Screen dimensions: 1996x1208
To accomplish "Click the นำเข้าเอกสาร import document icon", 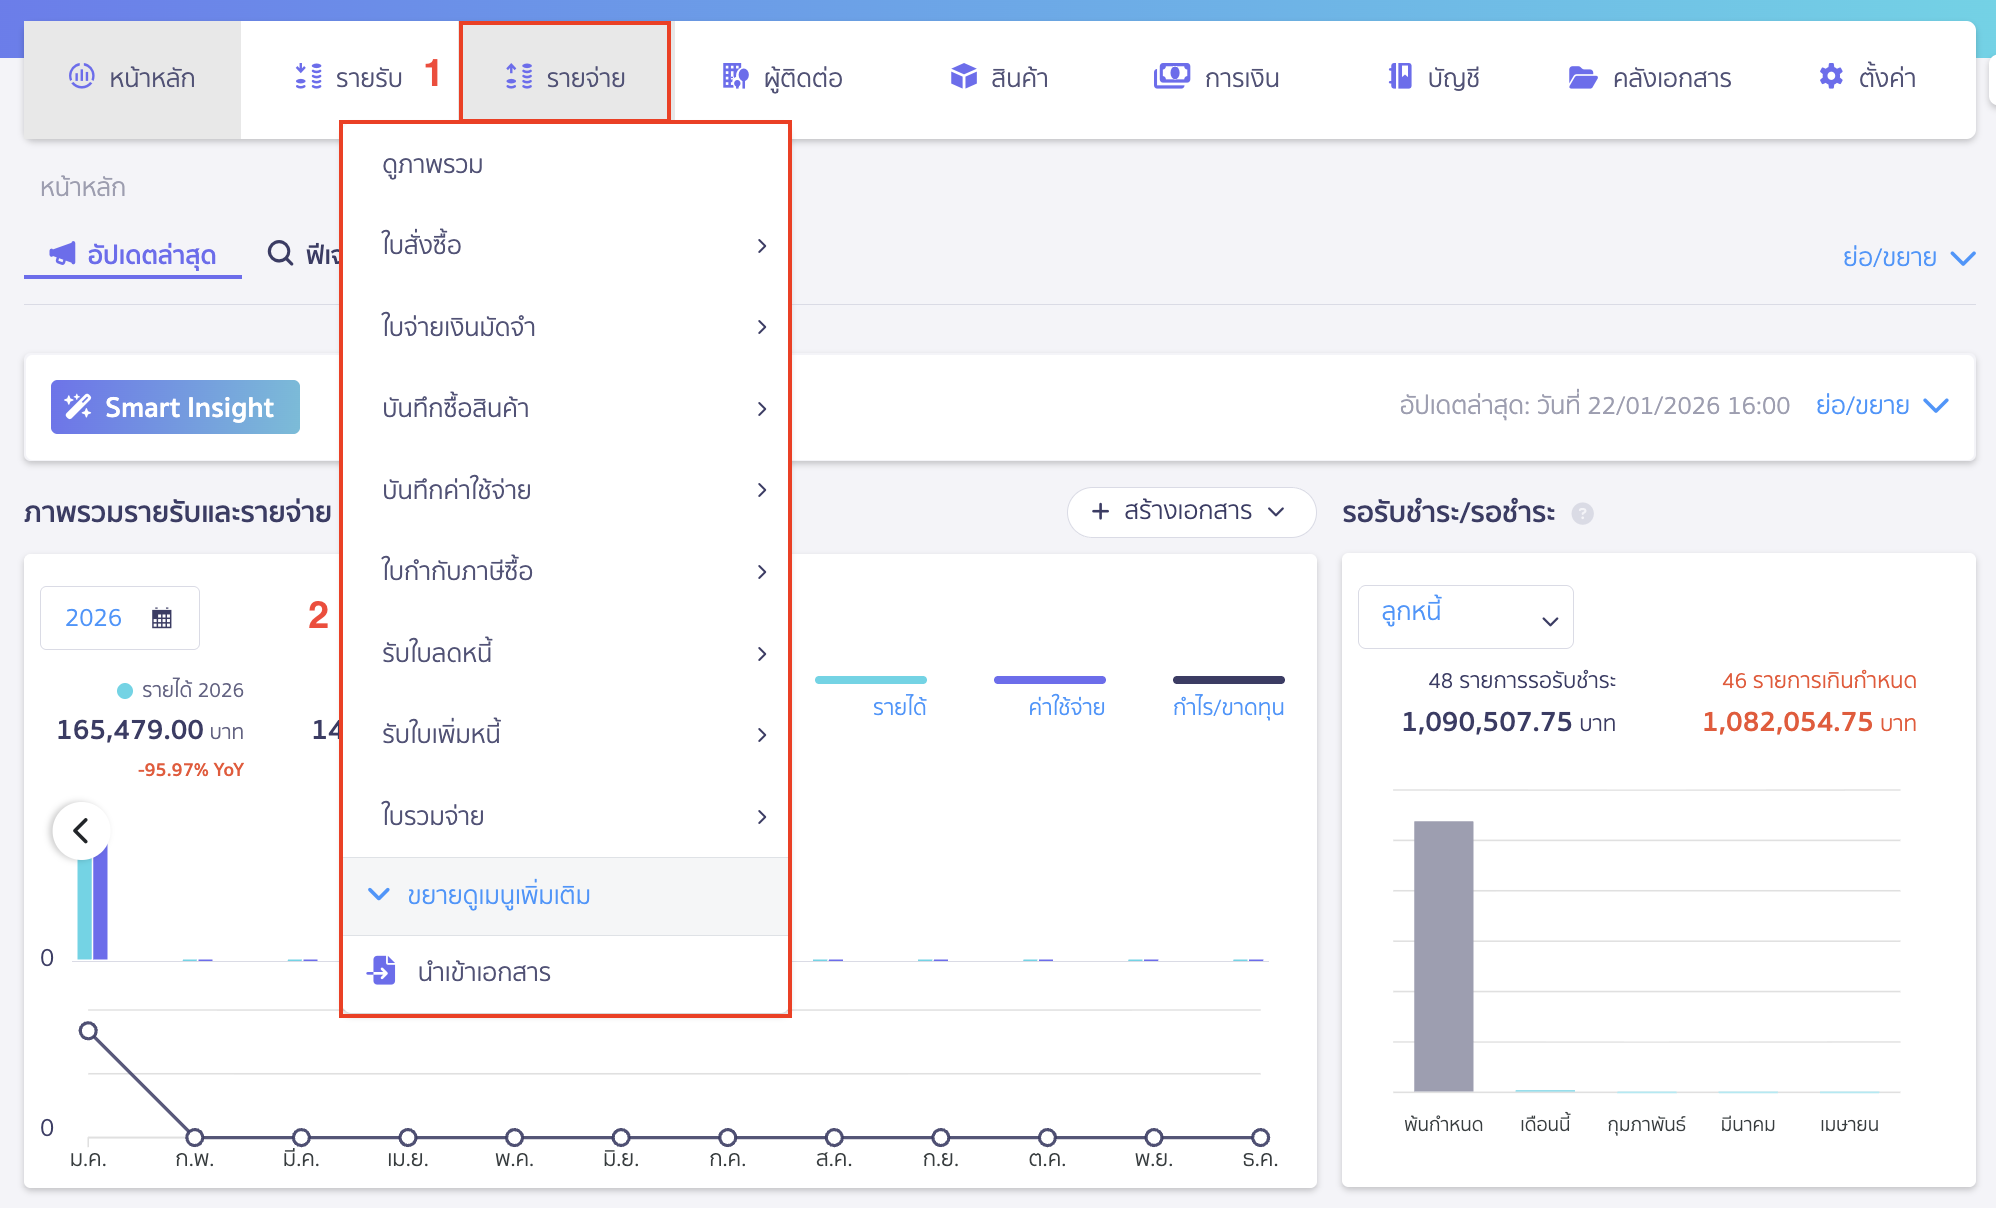I will point(382,970).
